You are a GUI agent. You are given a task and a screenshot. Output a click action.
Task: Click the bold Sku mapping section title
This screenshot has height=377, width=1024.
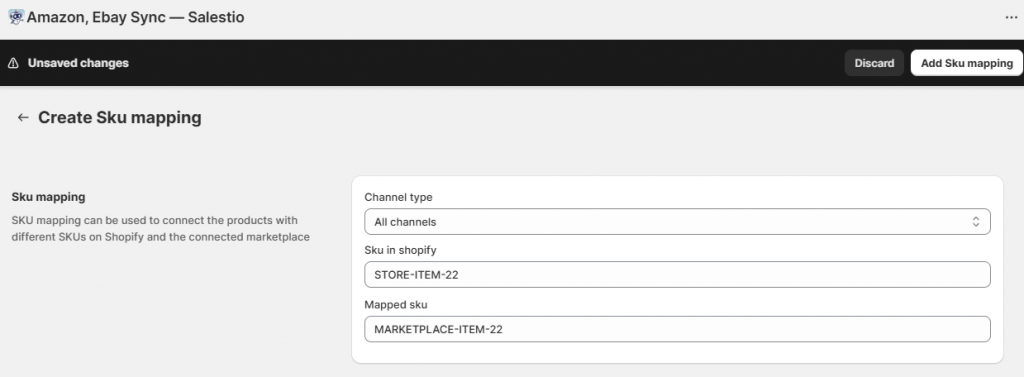click(x=48, y=197)
